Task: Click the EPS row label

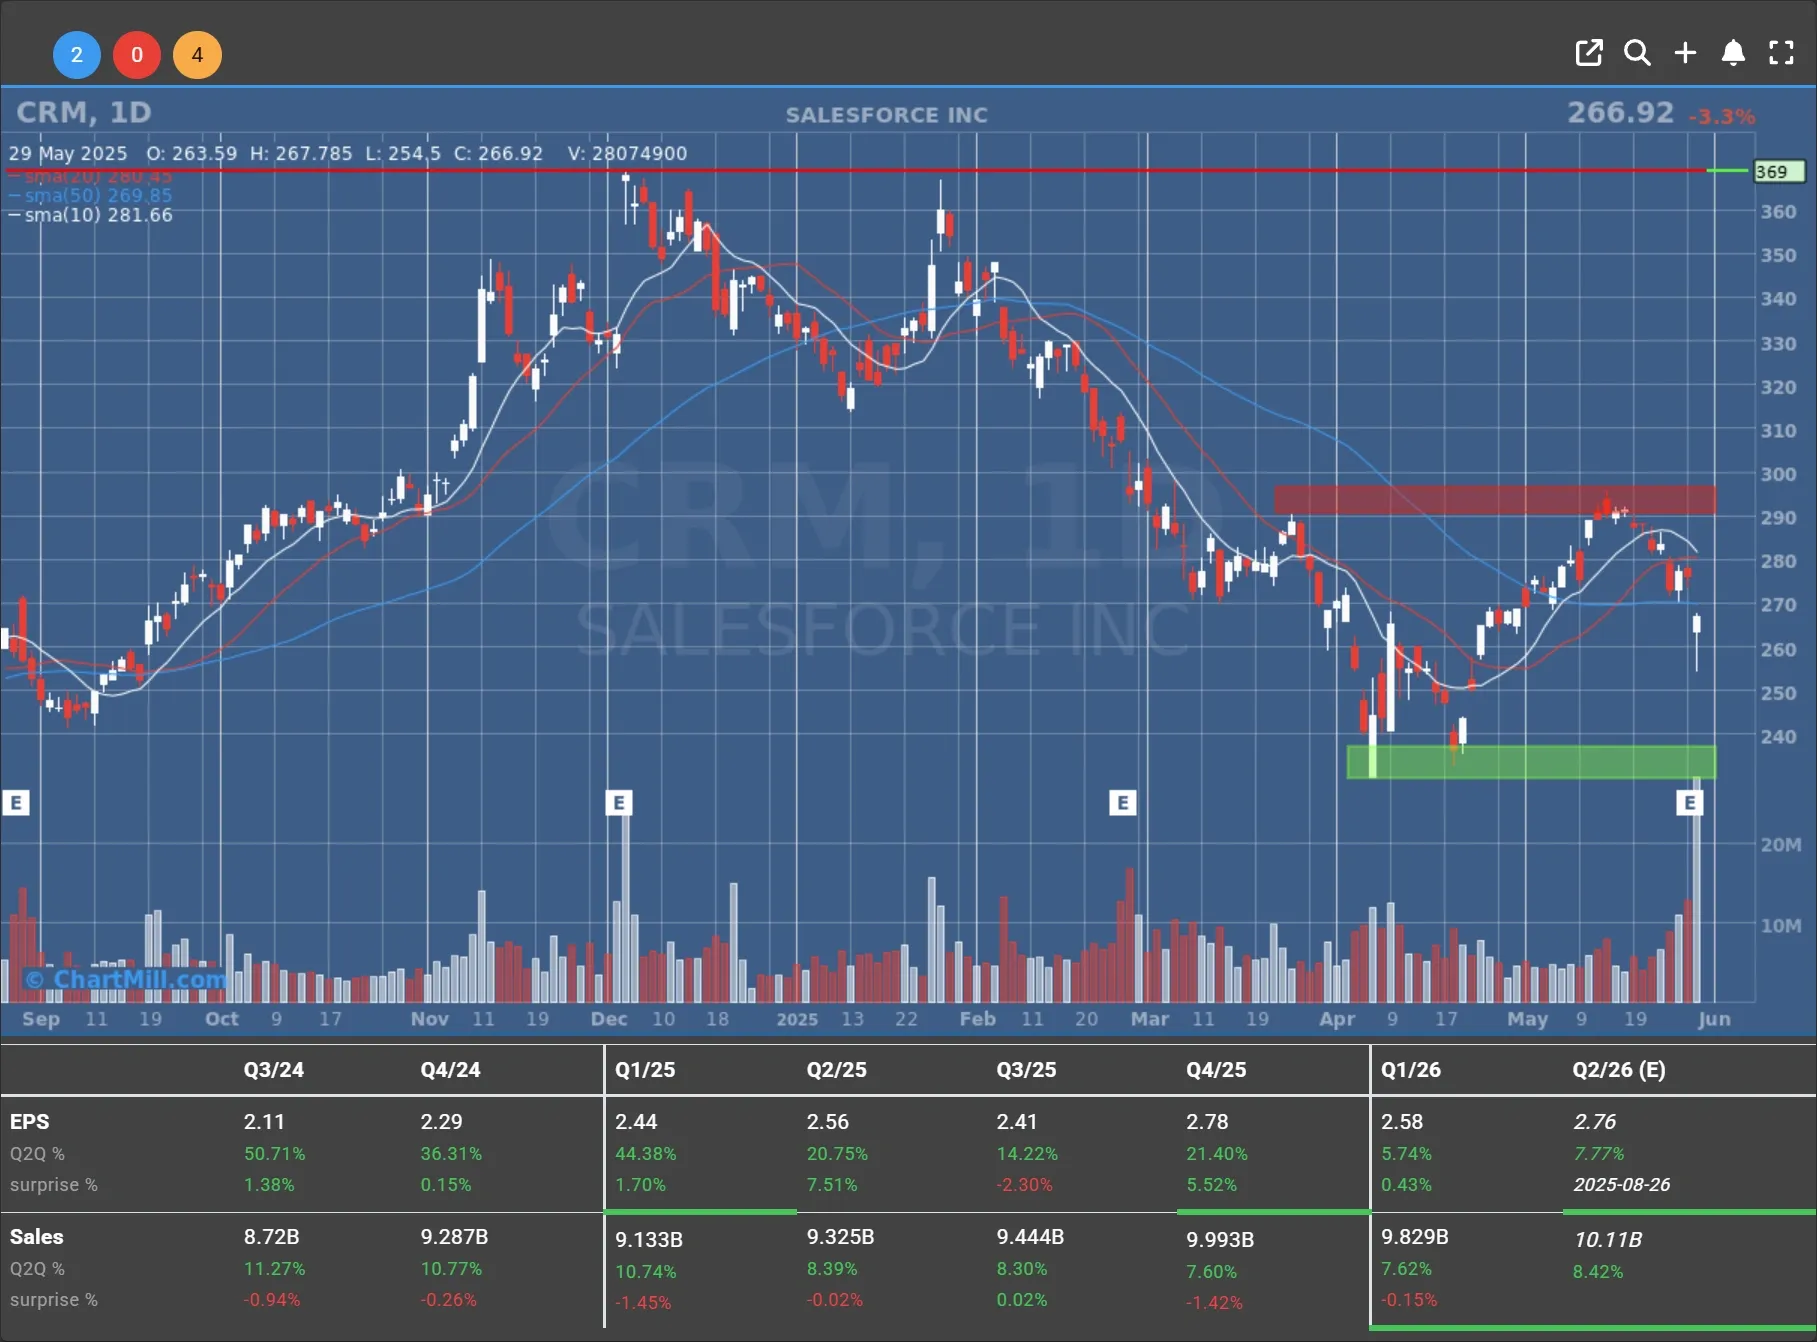Action: coord(29,1122)
